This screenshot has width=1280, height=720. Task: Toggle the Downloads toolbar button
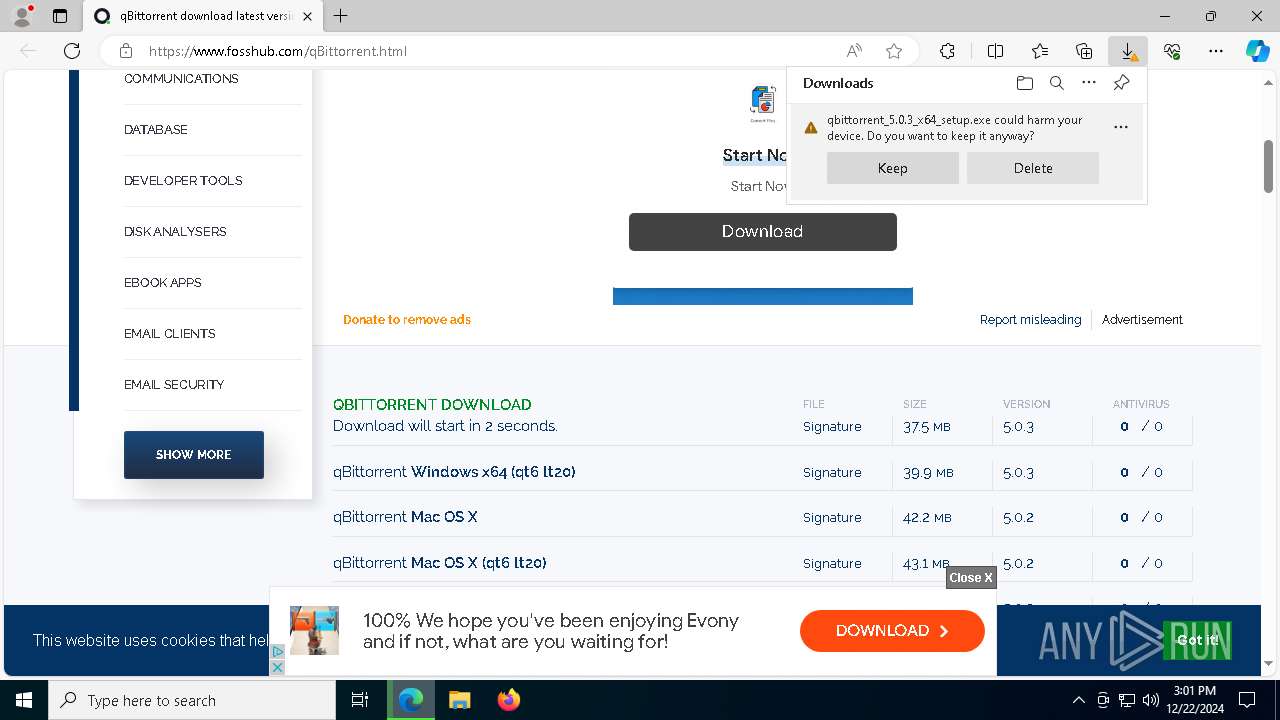1128,51
